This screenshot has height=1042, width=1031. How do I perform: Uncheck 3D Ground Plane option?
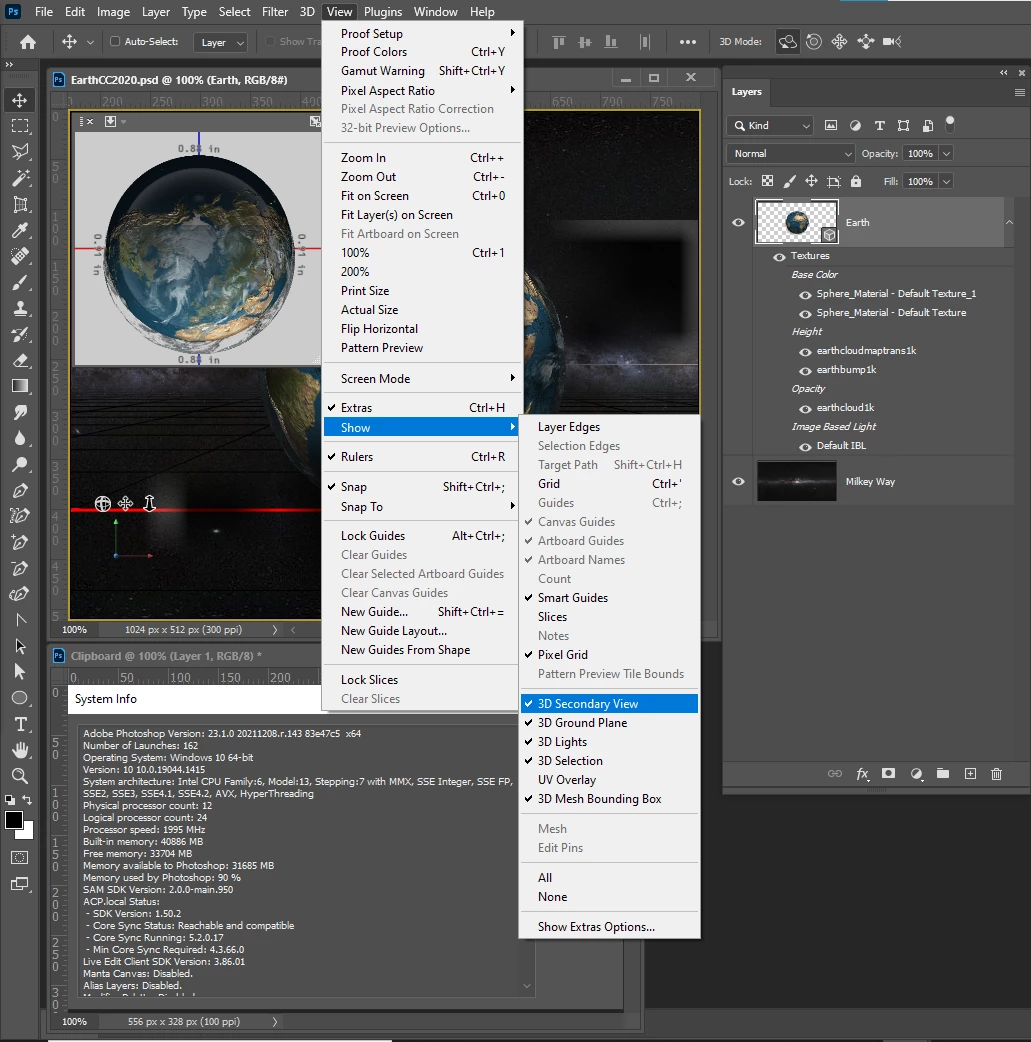(610, 723)
